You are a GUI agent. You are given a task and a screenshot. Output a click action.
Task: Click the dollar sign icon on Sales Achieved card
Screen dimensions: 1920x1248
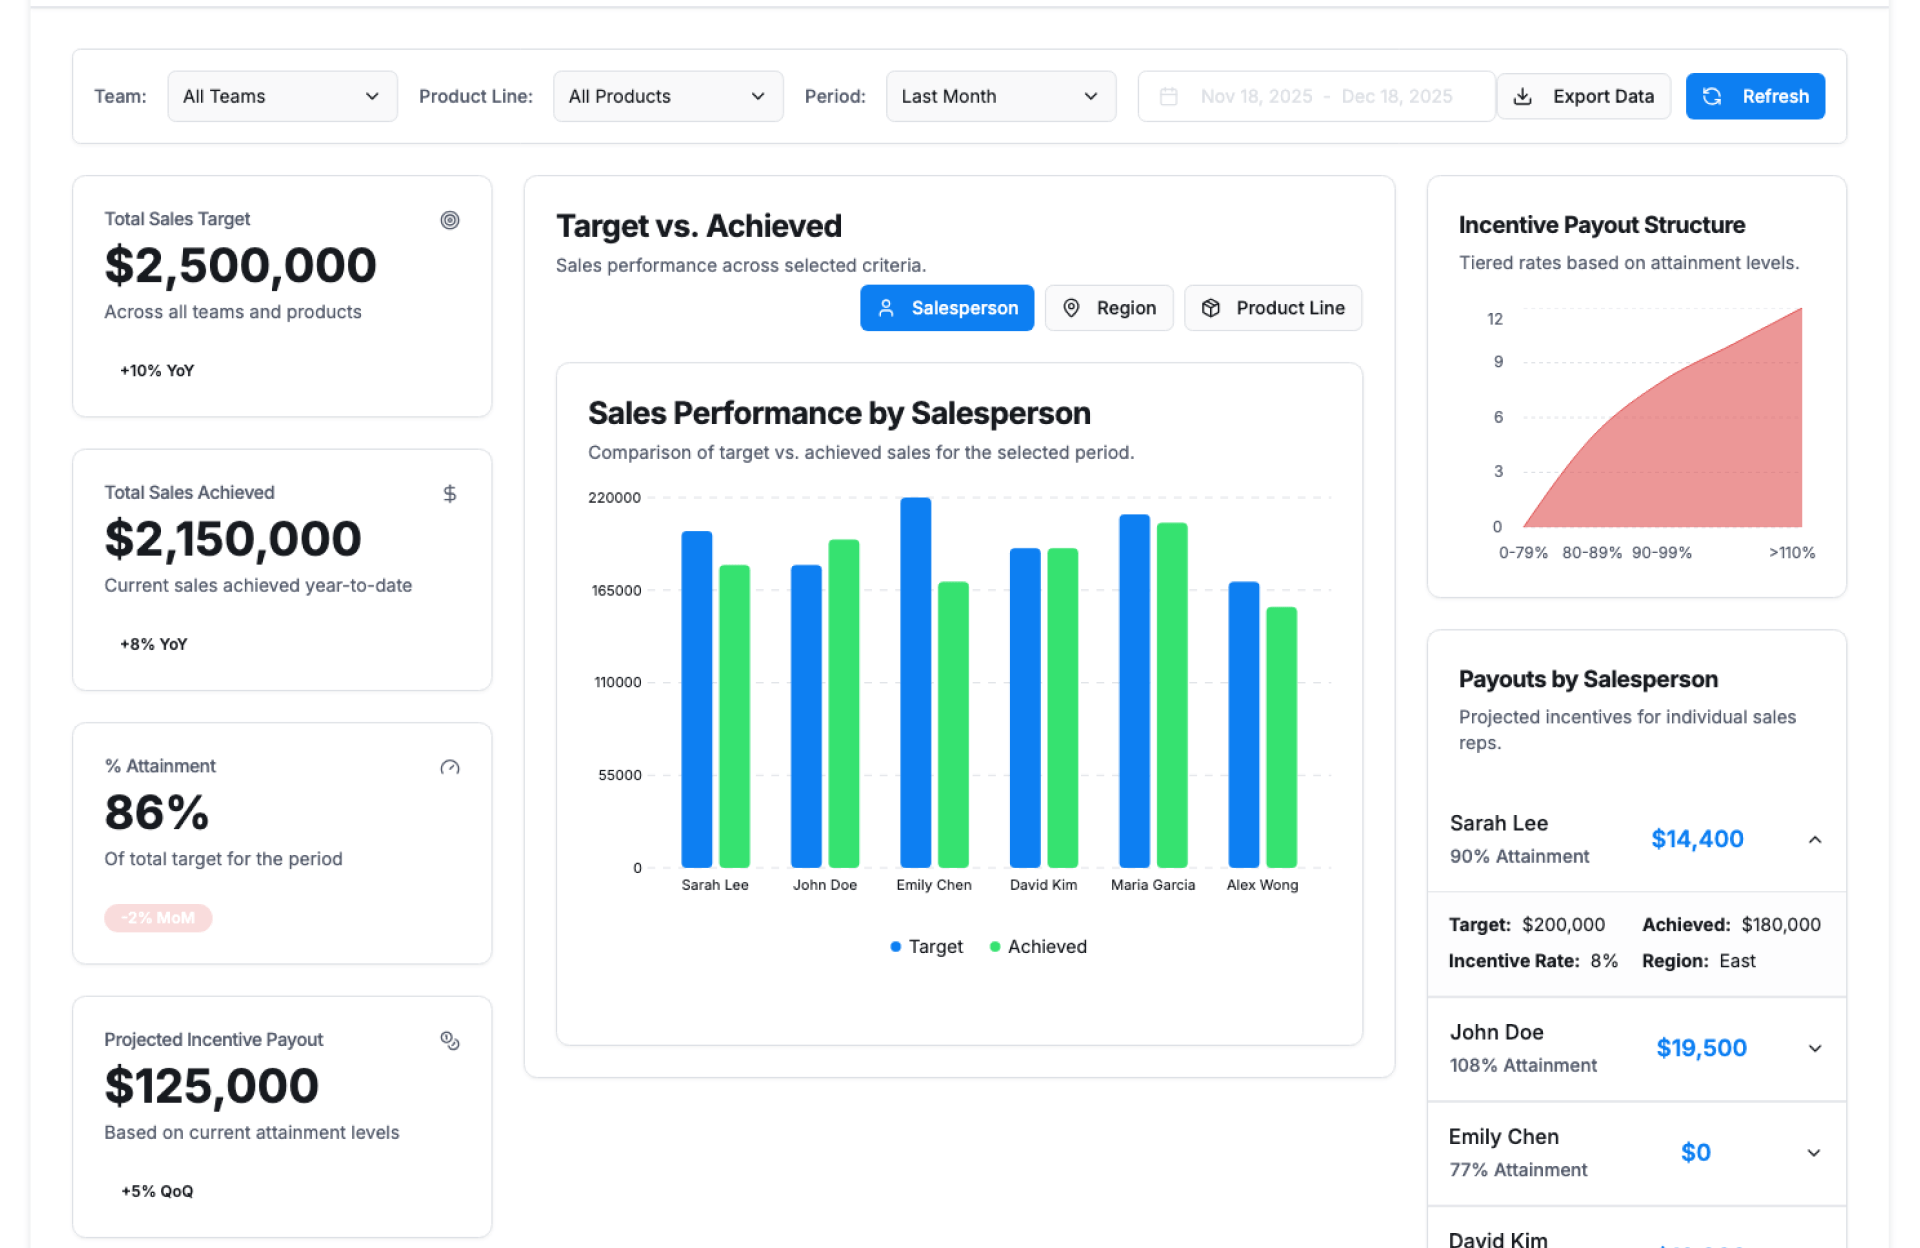click(x=450, y=494)
